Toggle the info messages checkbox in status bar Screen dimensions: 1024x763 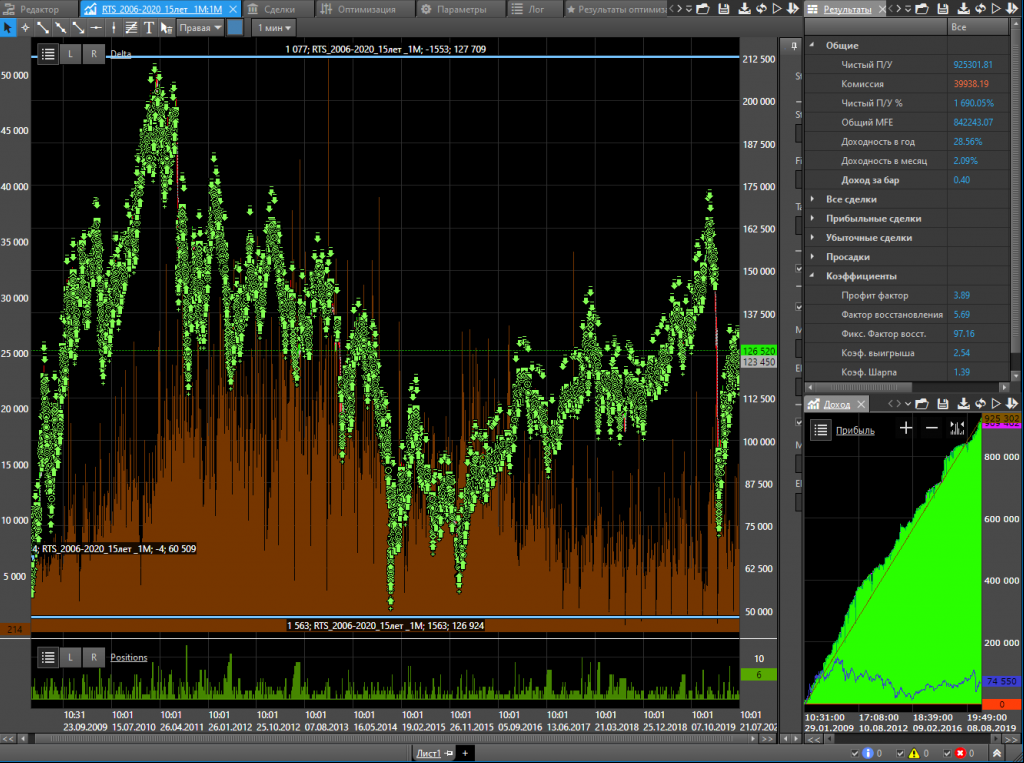(x=855, y=753)
